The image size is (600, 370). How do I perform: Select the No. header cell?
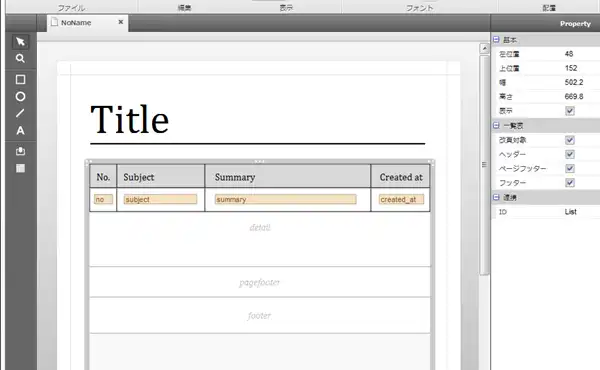[x=103, y=177]
